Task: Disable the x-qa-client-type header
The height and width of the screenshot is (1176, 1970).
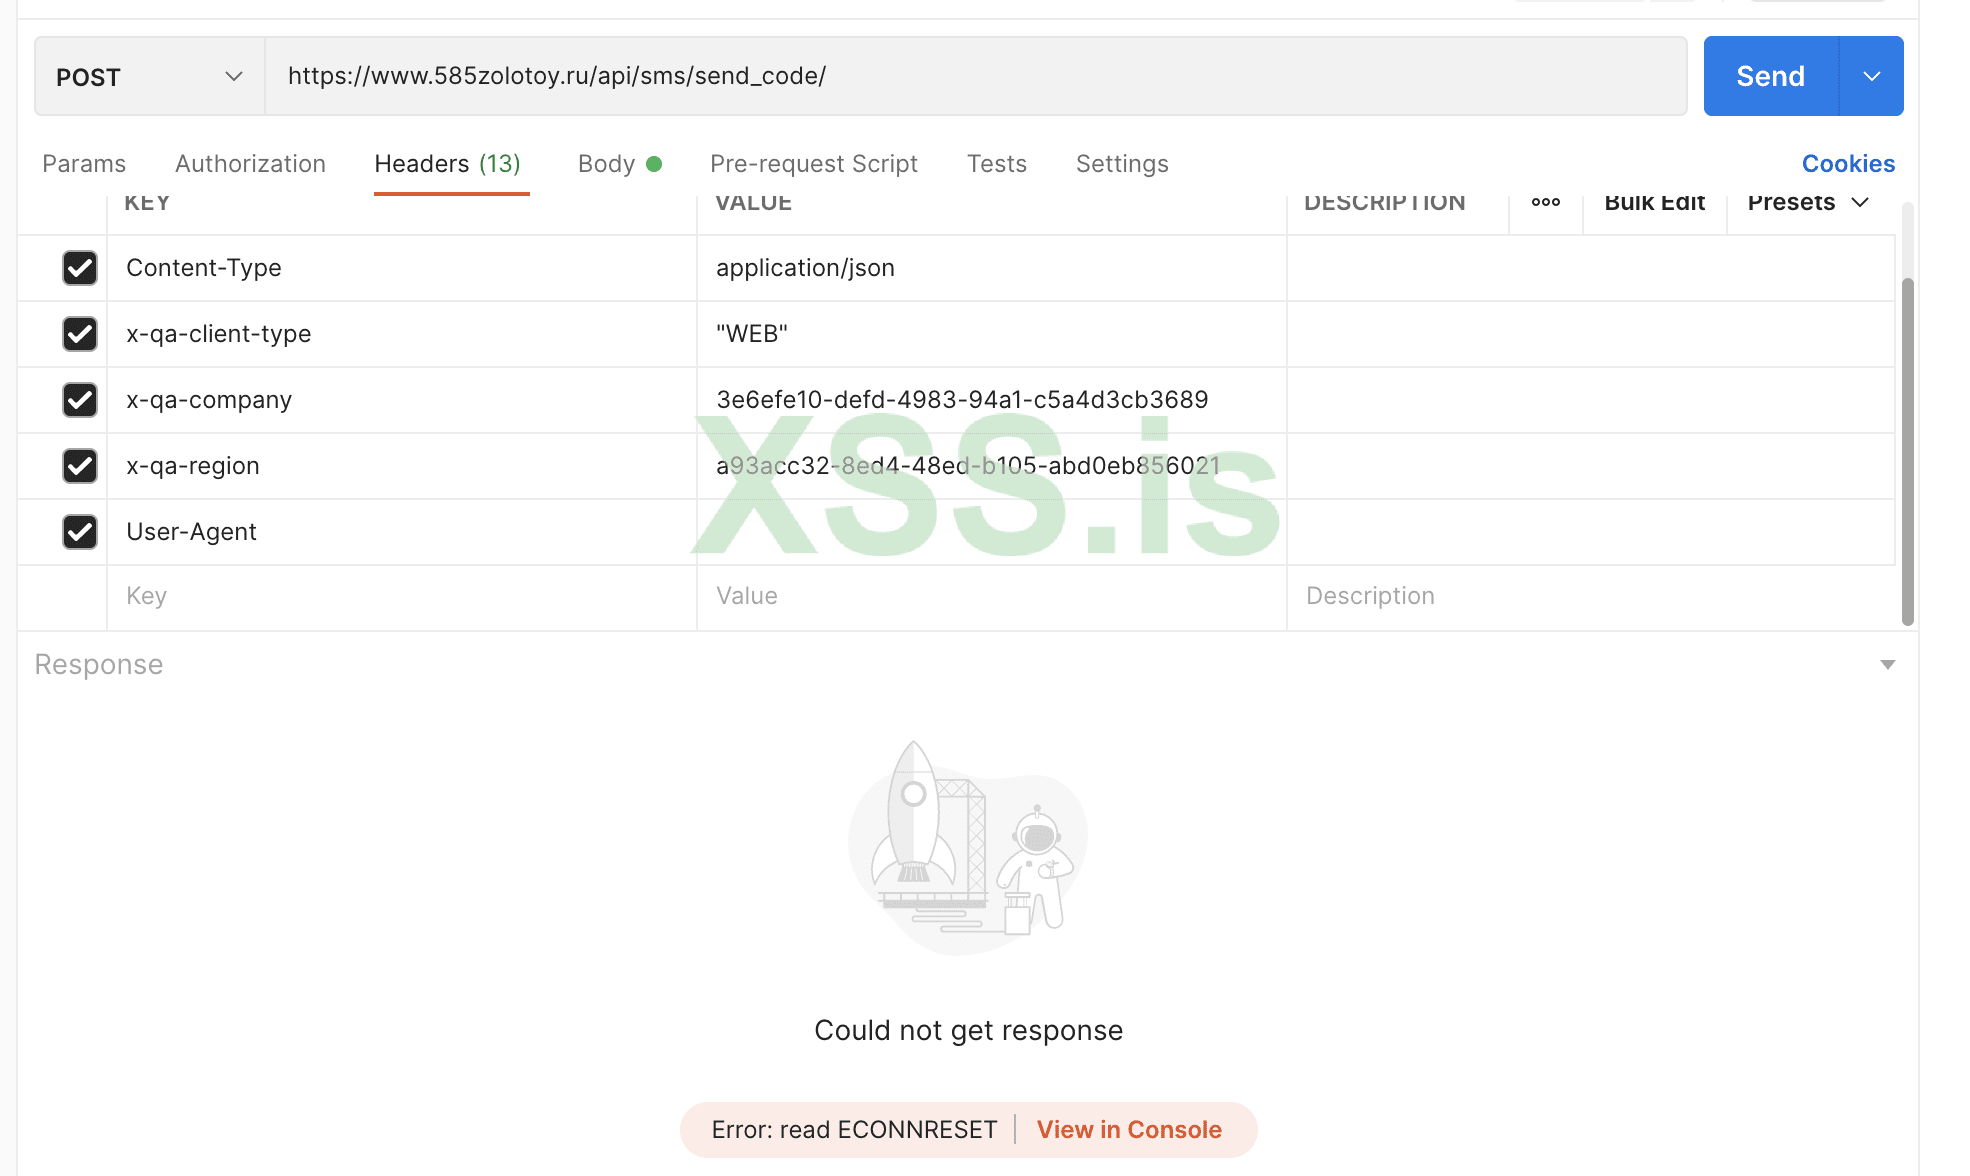Action: tap(80, 334)
